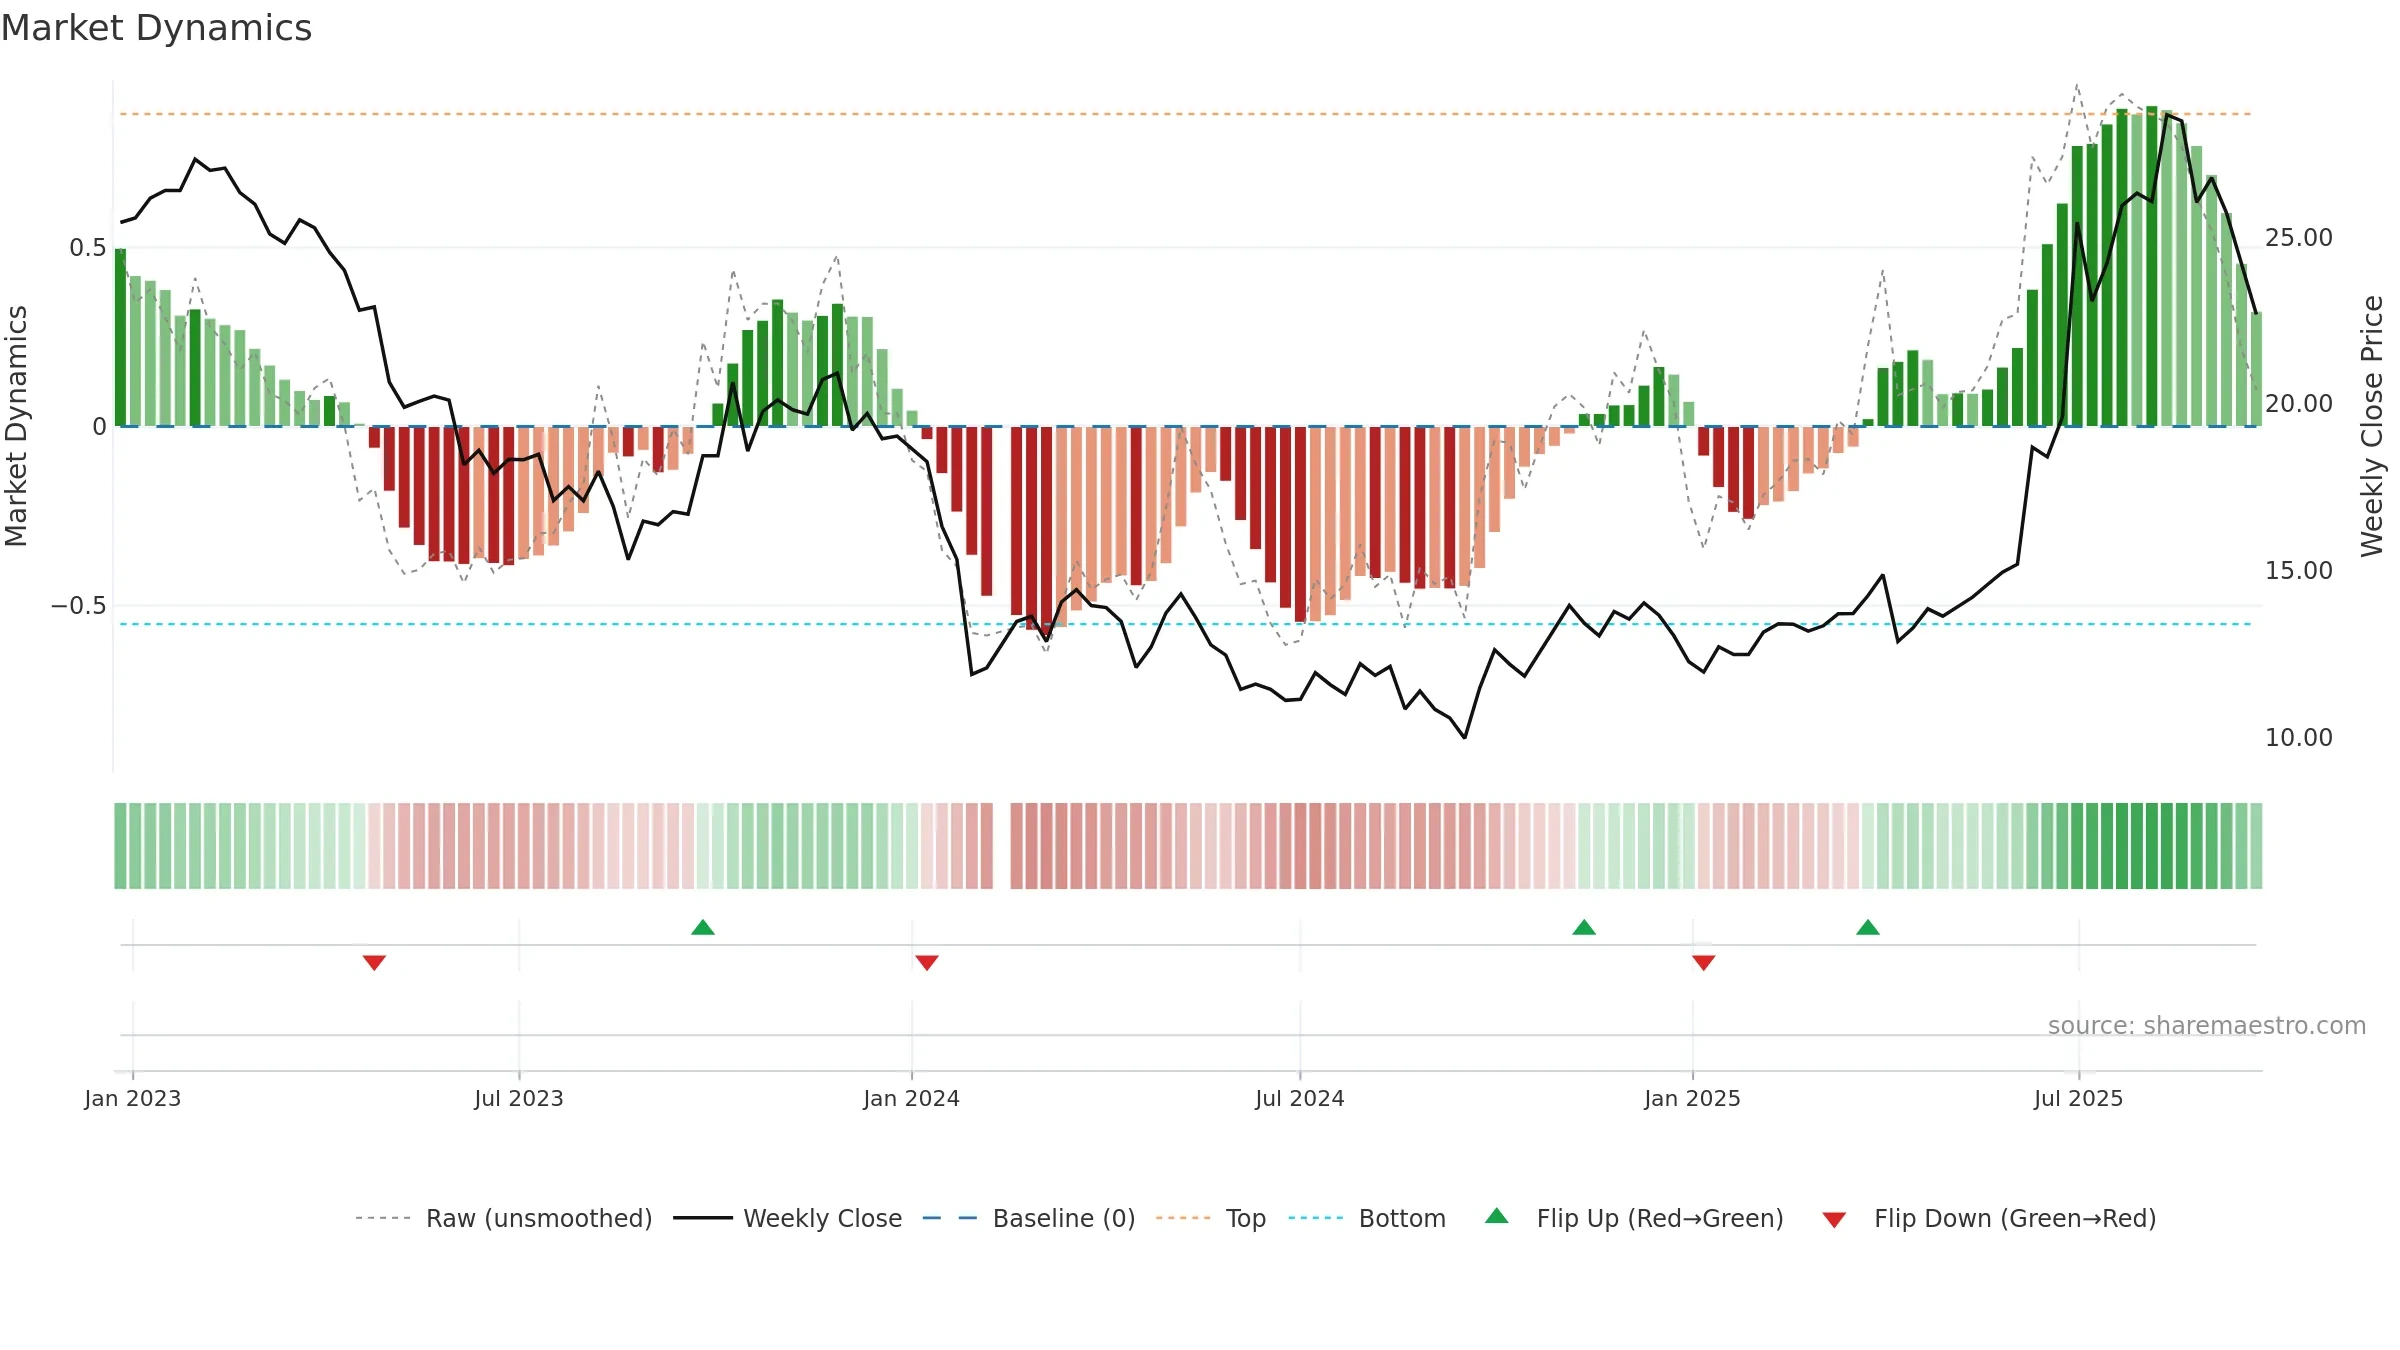Toggle the Flip Up (Red→Green) legend entry
This screenshot has height=1350, width=2400.
pos(1634,1218)
